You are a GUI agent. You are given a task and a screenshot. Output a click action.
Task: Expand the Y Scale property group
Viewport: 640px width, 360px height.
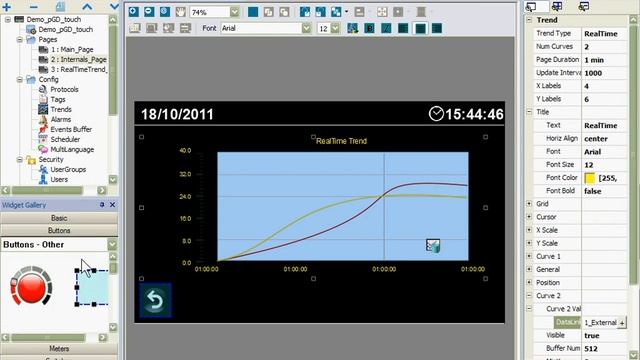coord(529,243)
